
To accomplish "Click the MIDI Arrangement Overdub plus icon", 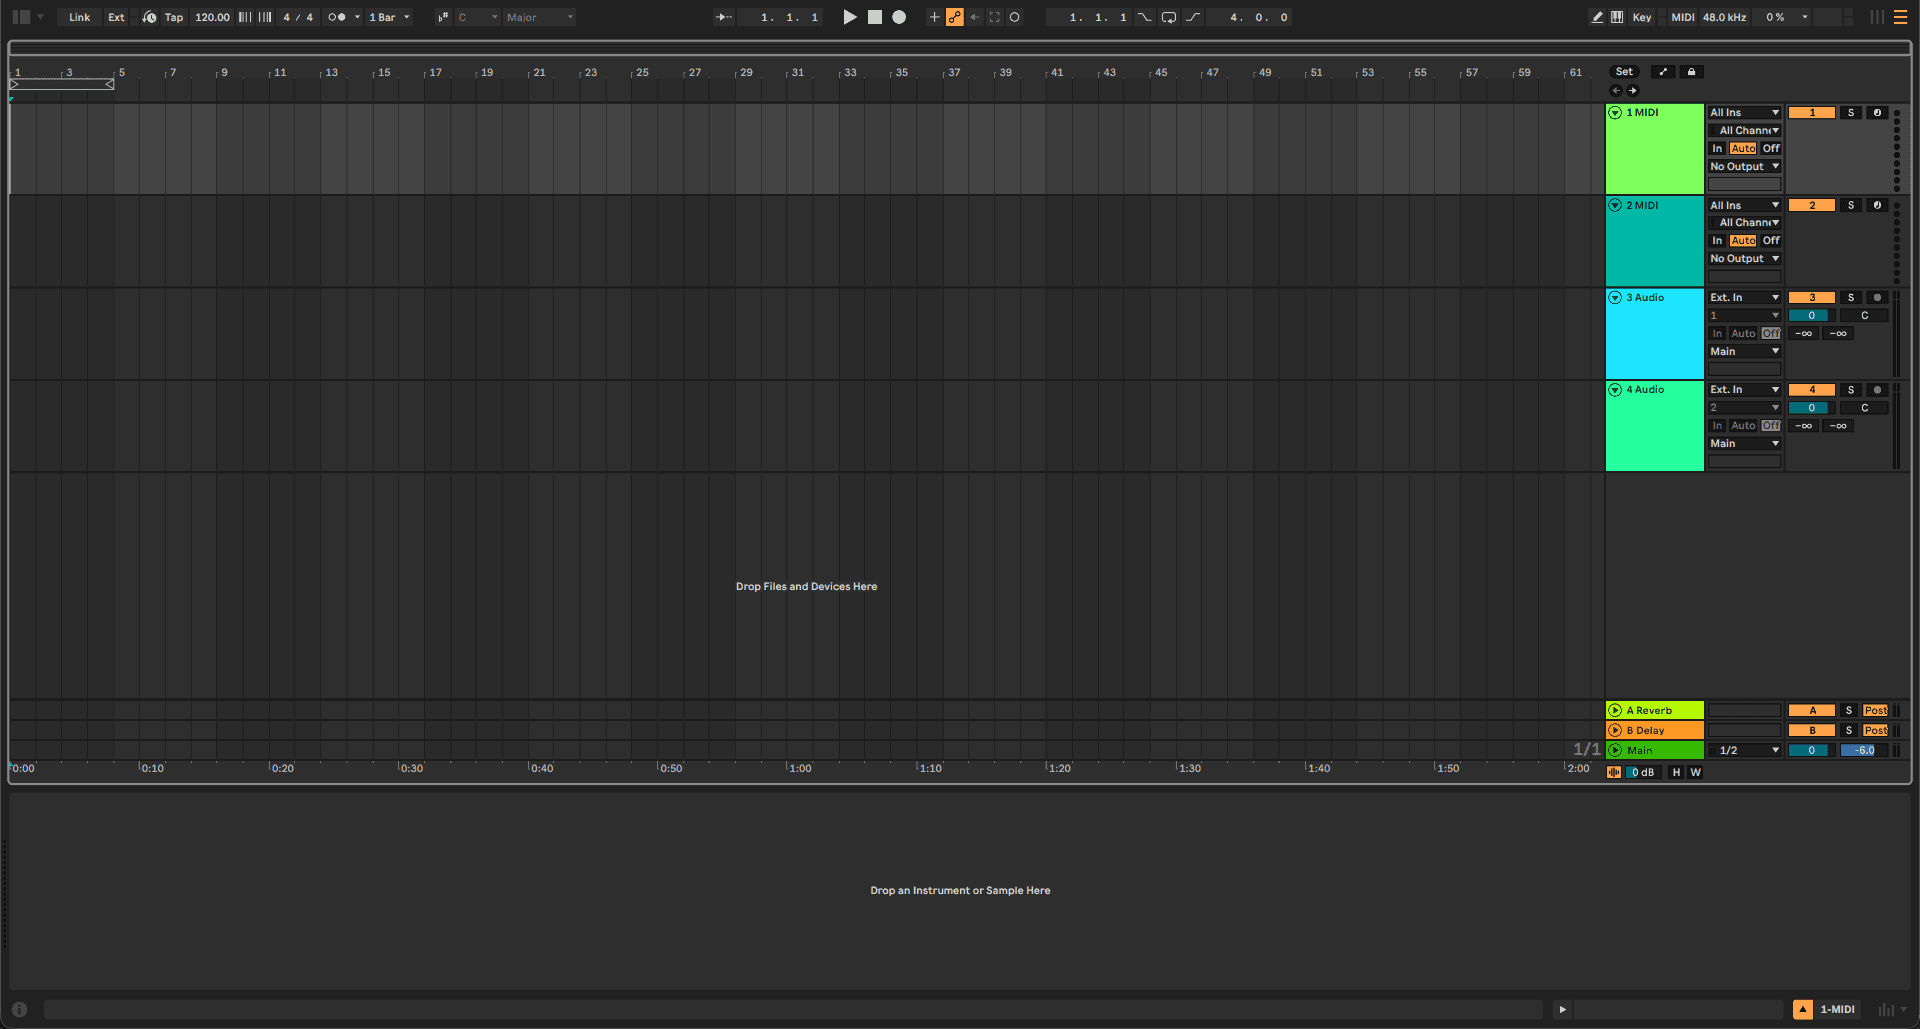I will pos(934,17).
